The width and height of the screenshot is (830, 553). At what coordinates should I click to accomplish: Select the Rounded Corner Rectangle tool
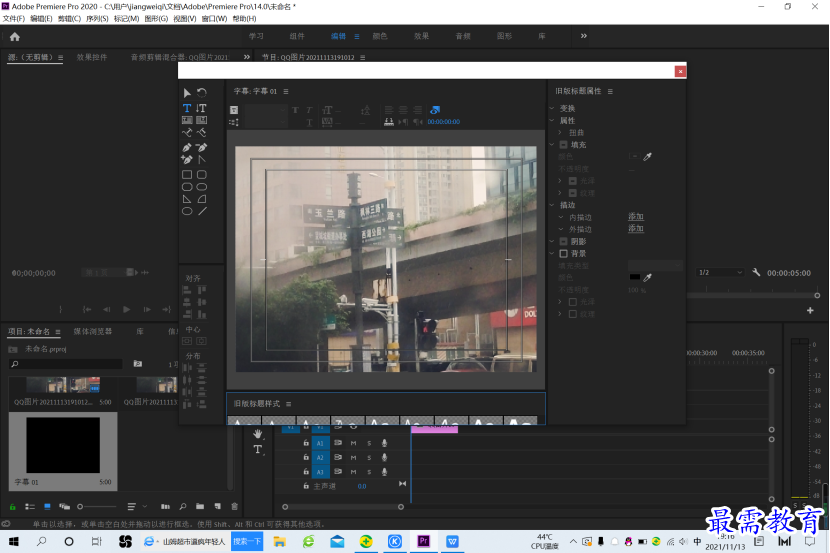pyautogui.click(x=202, y=174)
